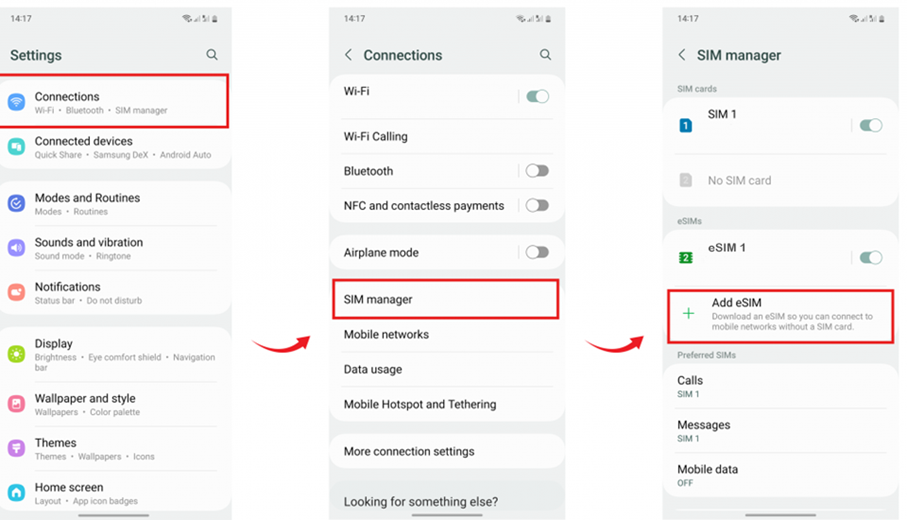The height and width of the screenshot is (520, 907).
Task: Tap the Modes and Routines icon
Action: click(16, 204)
